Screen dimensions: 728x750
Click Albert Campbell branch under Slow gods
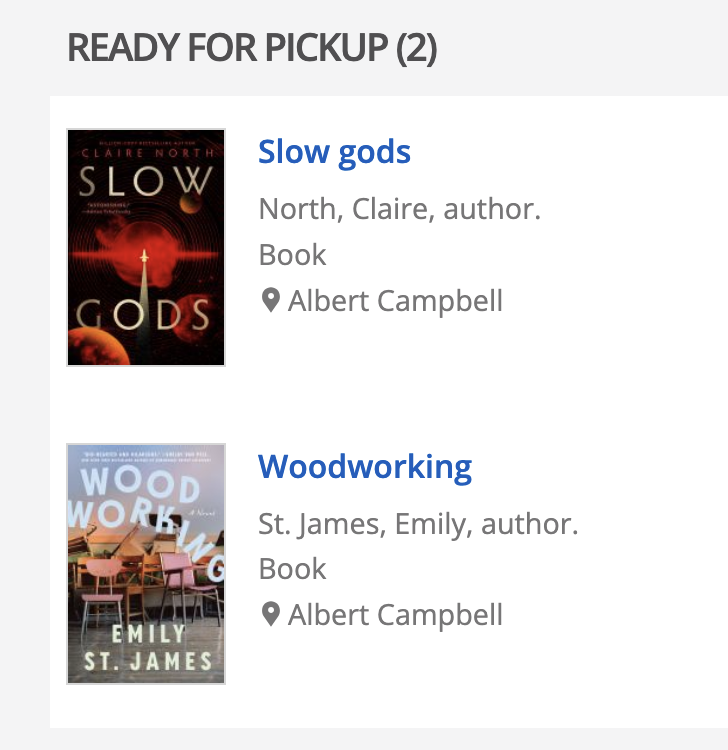tap(395, 301)
